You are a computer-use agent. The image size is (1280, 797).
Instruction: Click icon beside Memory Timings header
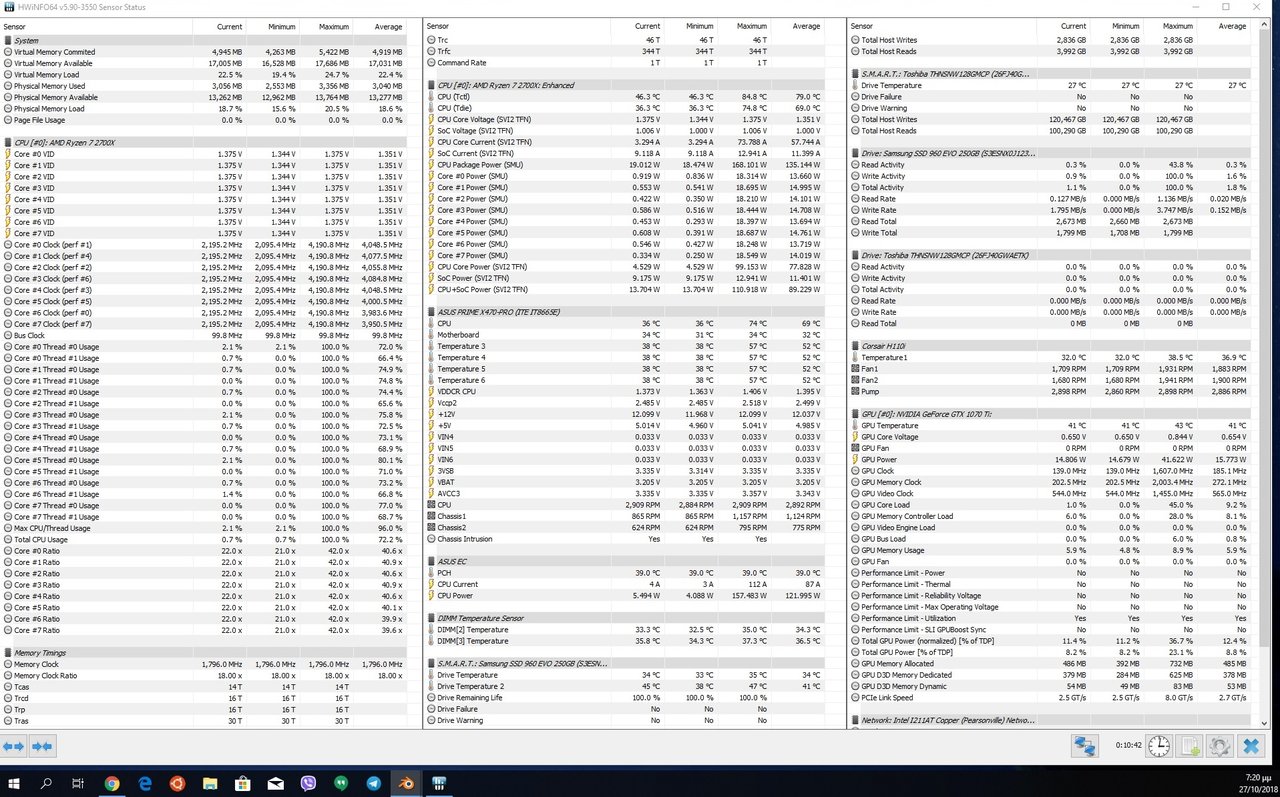8,653
